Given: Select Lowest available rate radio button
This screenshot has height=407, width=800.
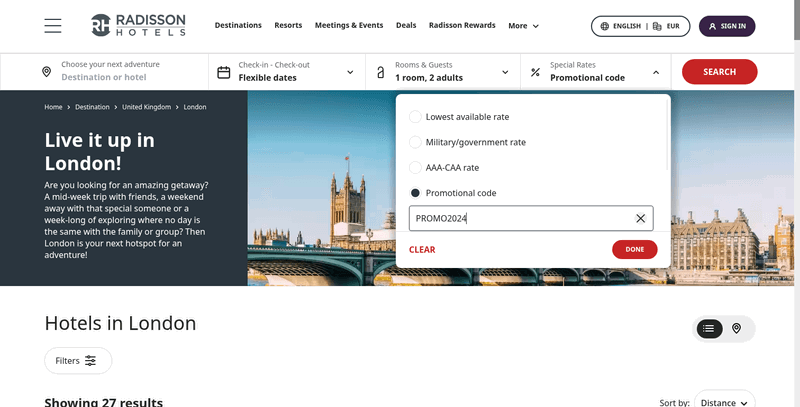Looking at the screenshot, I should tap(415, 117).
